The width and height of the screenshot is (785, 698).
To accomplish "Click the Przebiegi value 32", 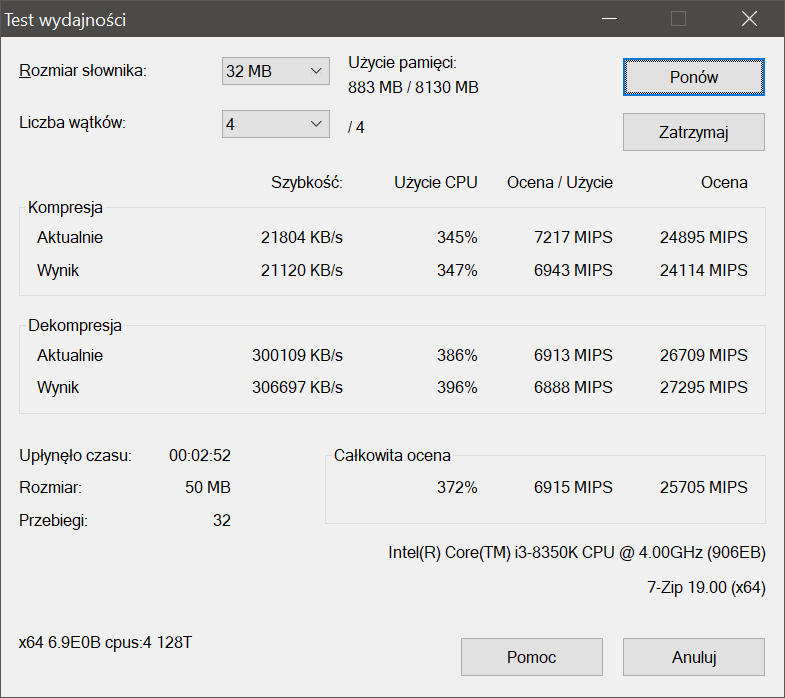I will pyautogui.click(x=222, y=521).
